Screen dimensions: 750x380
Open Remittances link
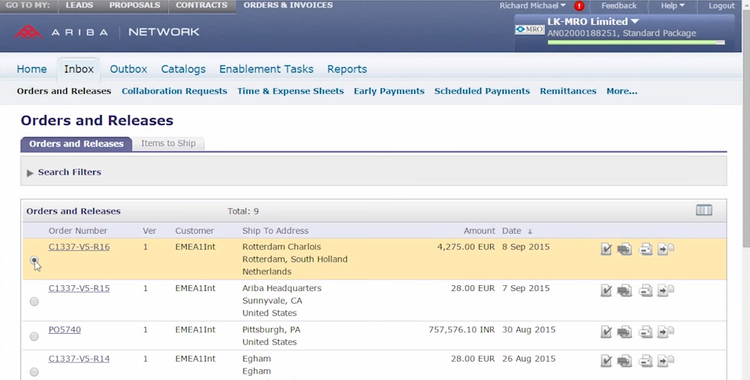click(568, 91)
